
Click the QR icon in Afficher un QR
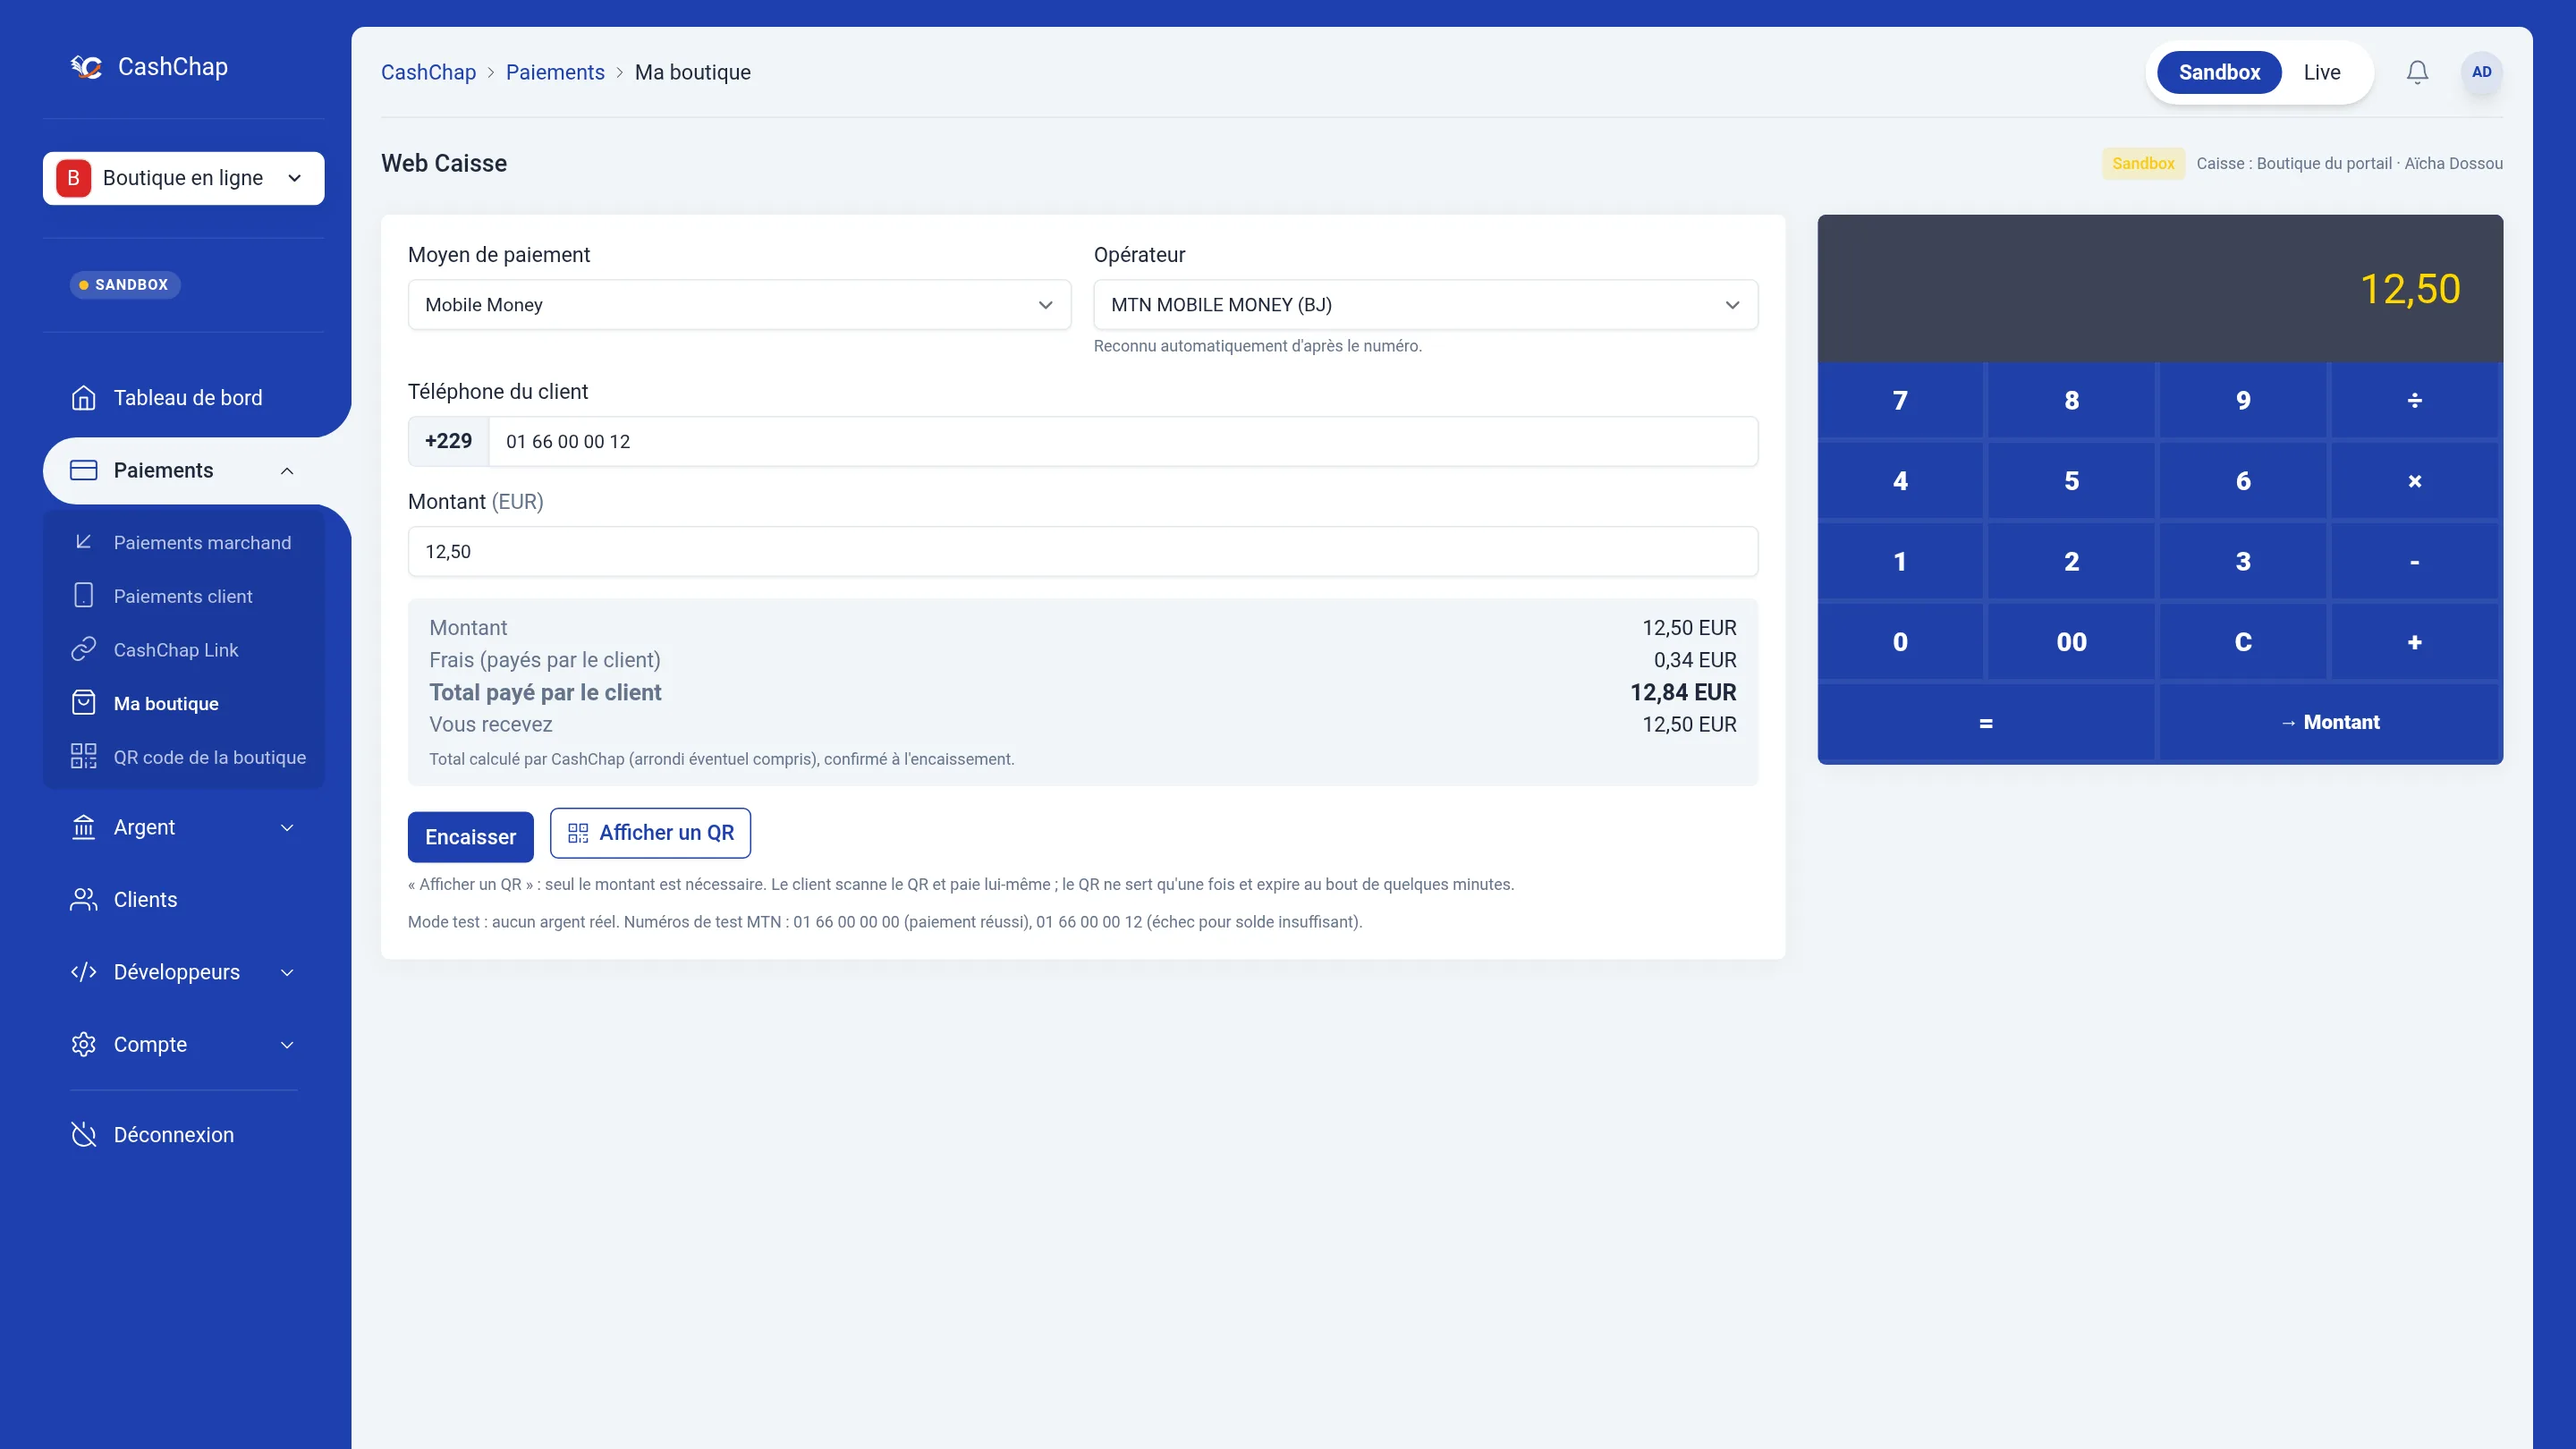coord(578,833)
